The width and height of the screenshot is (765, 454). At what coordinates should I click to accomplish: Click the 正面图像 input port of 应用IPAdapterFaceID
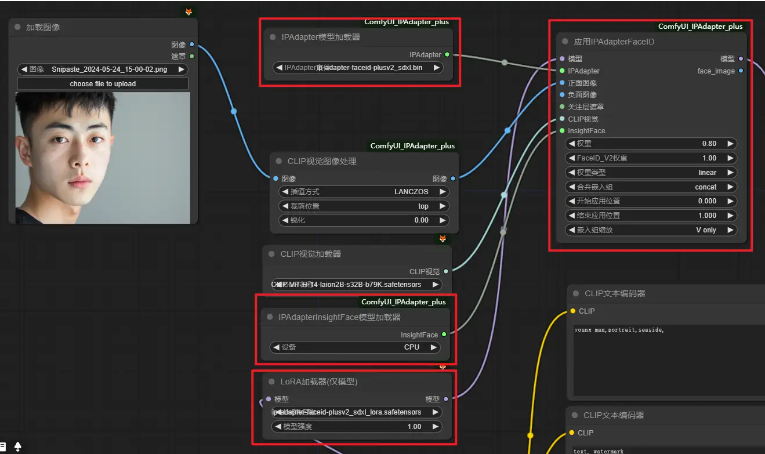(562, 83)
